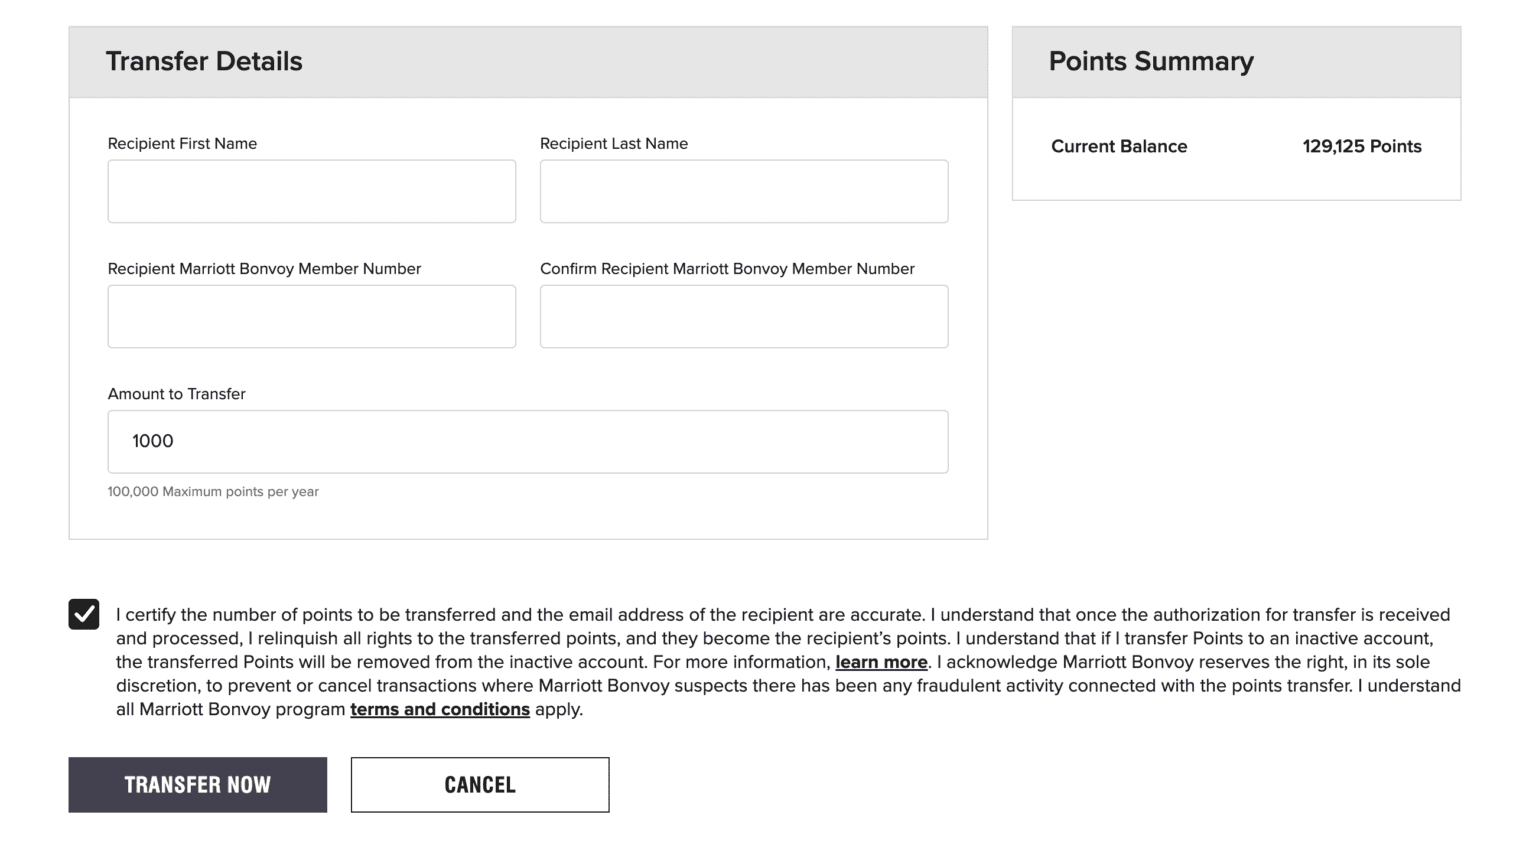Click the Points Summary header
Screen dimensions: 1536x841
coord(1151,61)
